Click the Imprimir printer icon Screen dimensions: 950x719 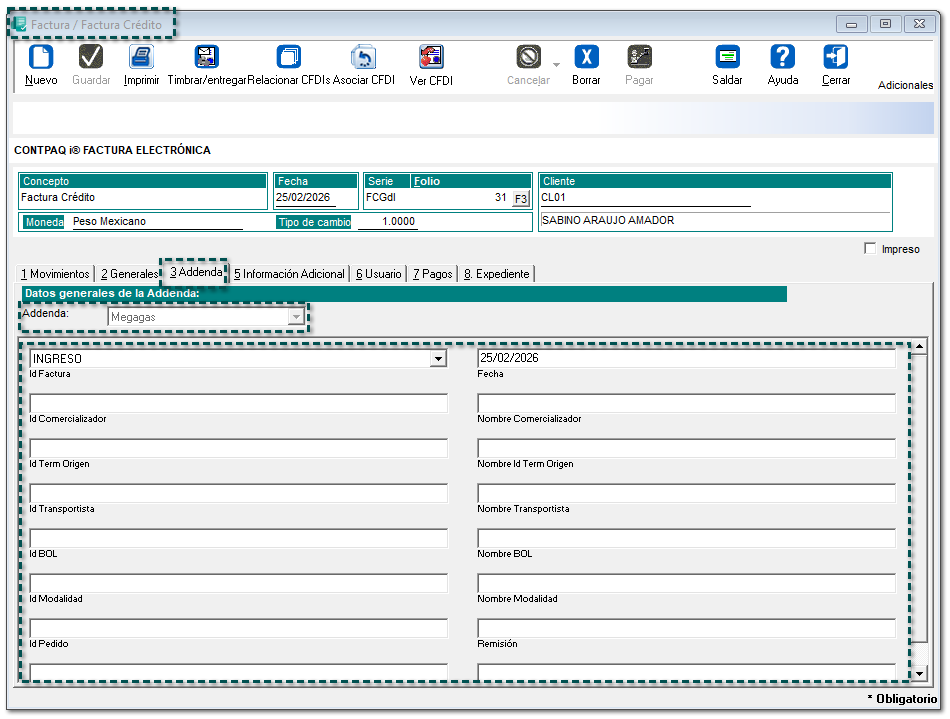(141, 57)
